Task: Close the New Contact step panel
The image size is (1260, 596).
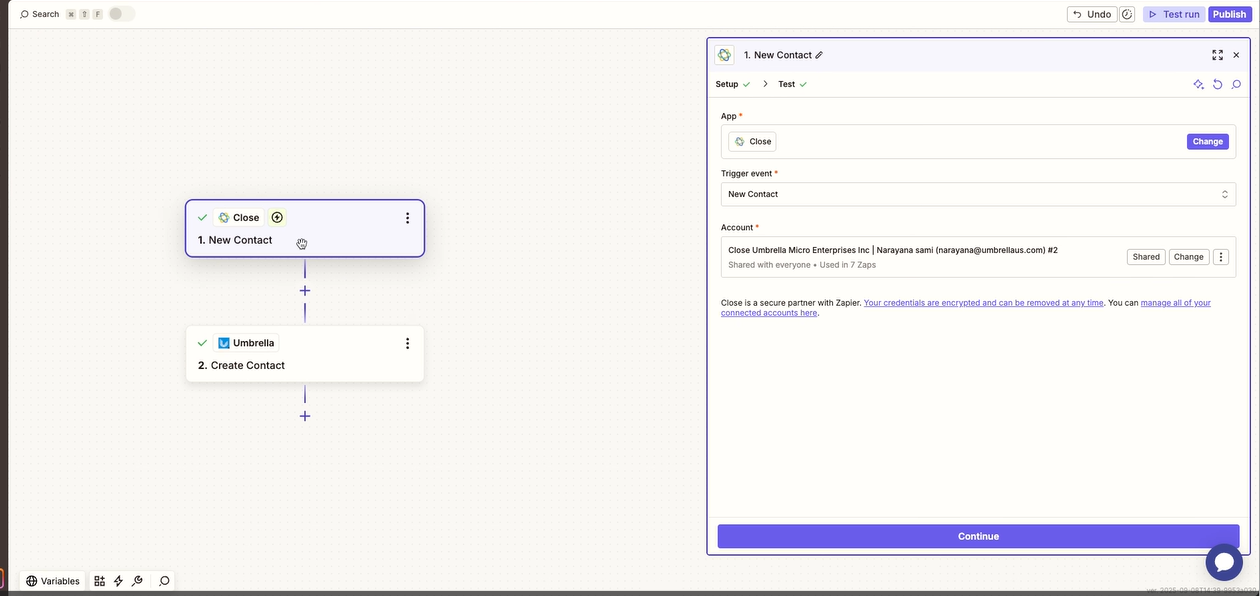Action: tap(1236, 55)
